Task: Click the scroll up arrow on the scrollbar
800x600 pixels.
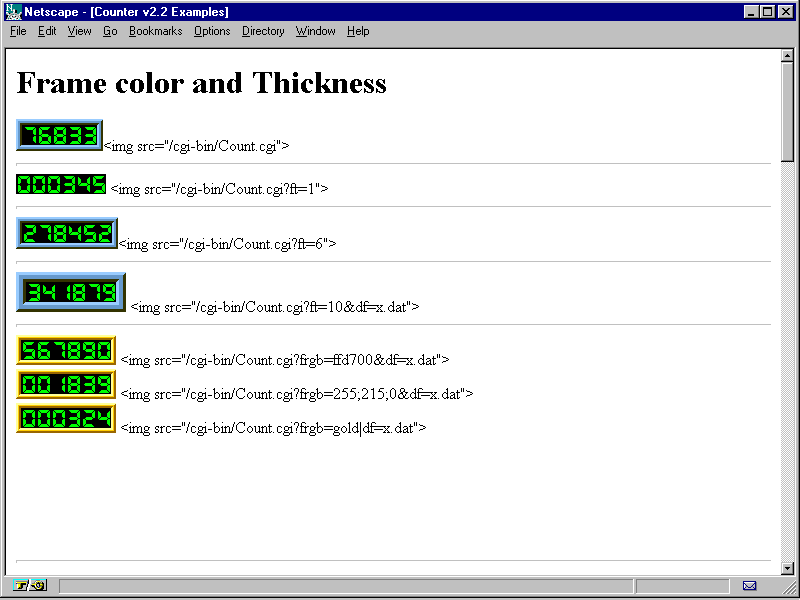Action: point(787,56)
